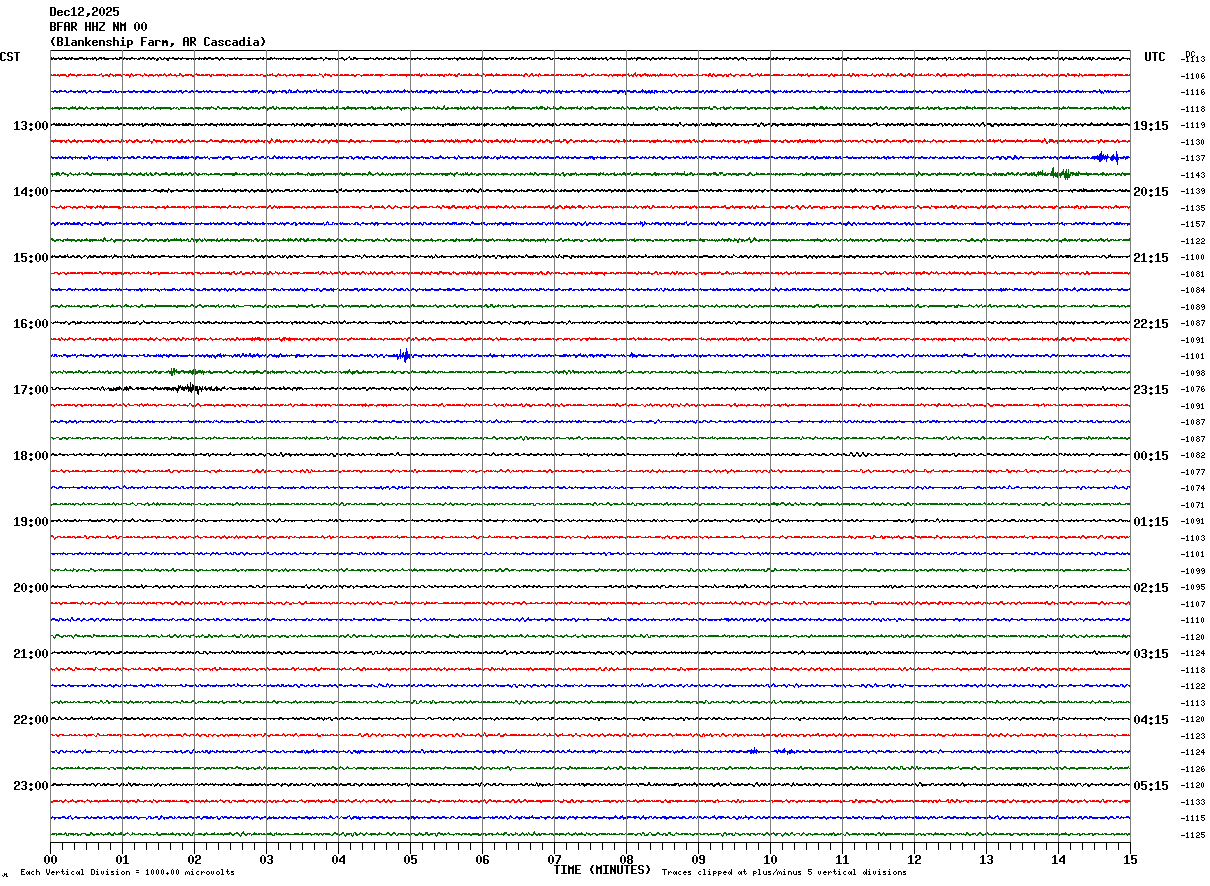Click the Each Vertical Division scale note

point(127,873)
